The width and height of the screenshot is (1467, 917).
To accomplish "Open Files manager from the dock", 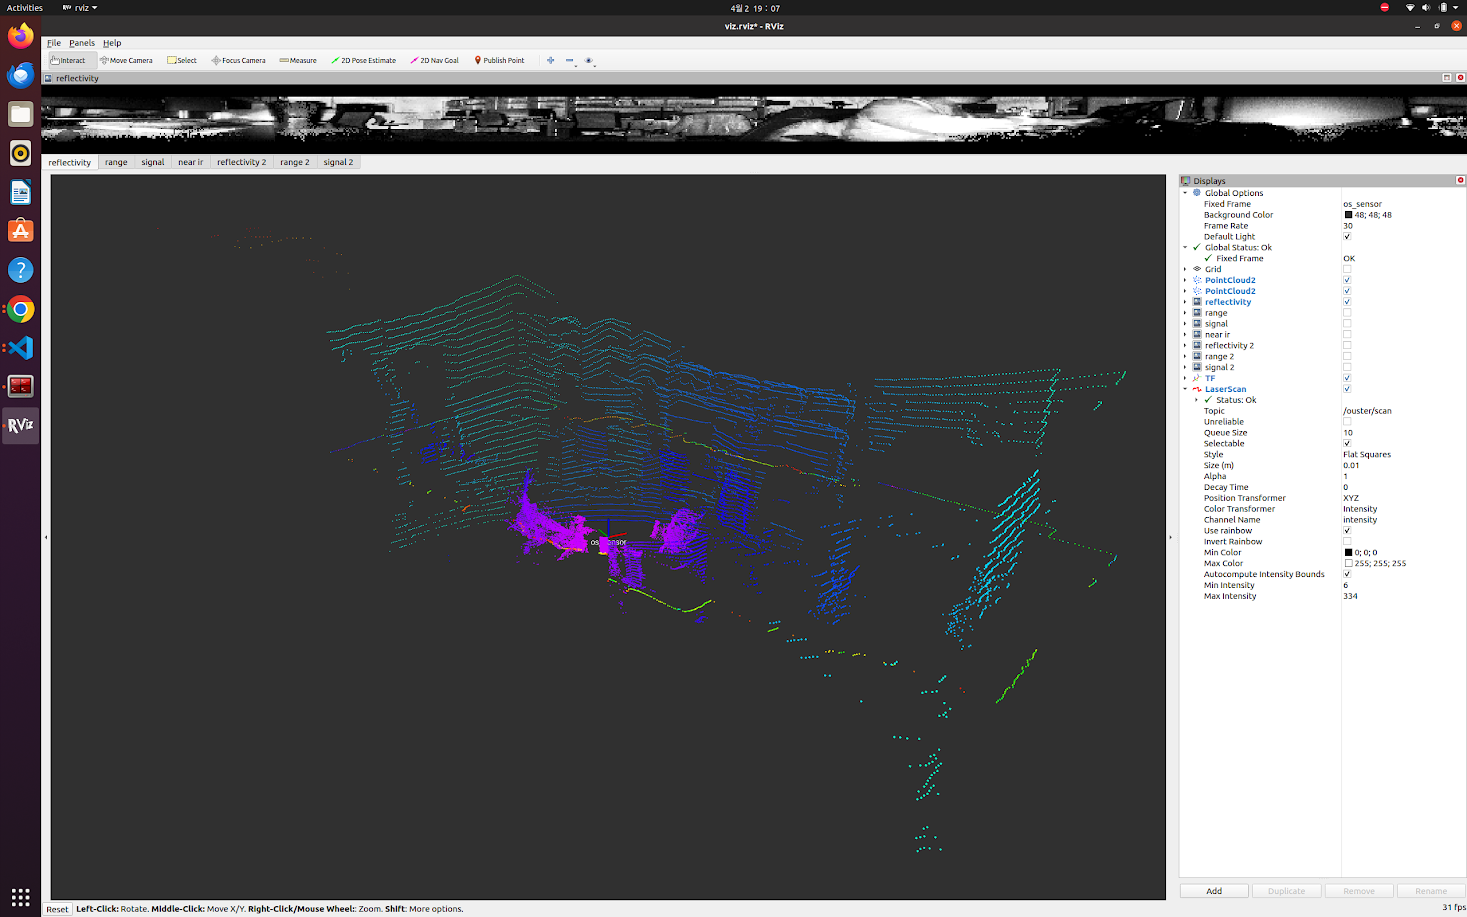I will click(x=20, y=114).
